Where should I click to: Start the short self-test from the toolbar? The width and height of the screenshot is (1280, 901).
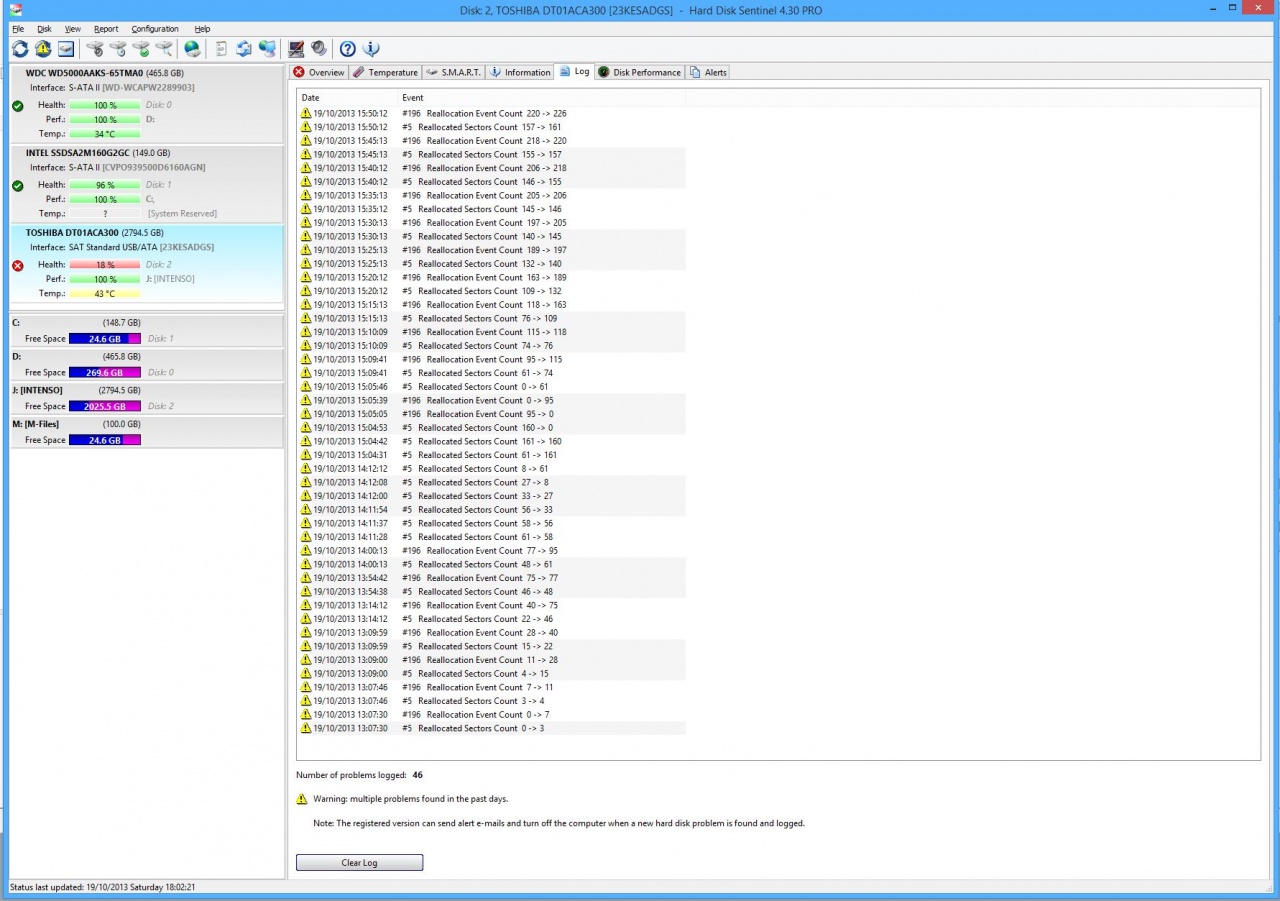point(95,49)
